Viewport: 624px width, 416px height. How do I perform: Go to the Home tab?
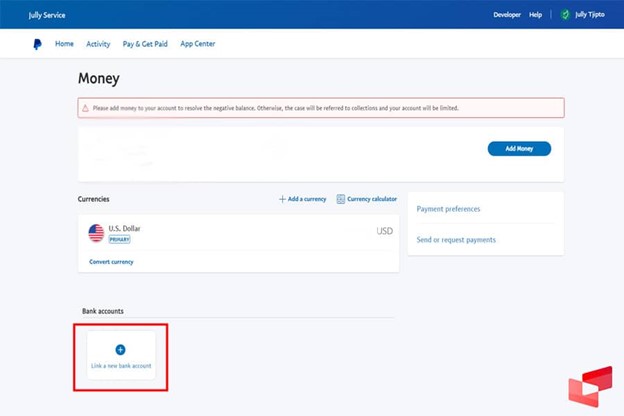coord(64,44)
